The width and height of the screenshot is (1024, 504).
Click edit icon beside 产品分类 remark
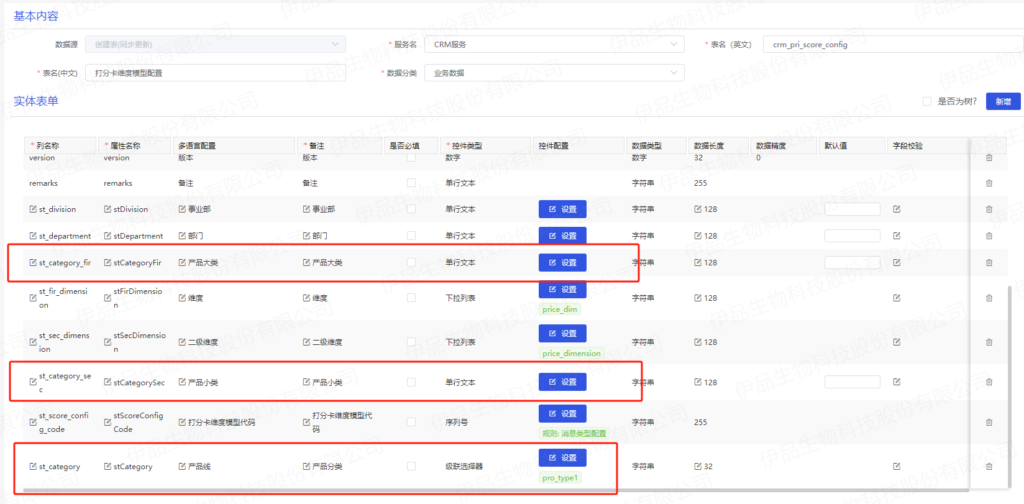(x=306, y=467)
